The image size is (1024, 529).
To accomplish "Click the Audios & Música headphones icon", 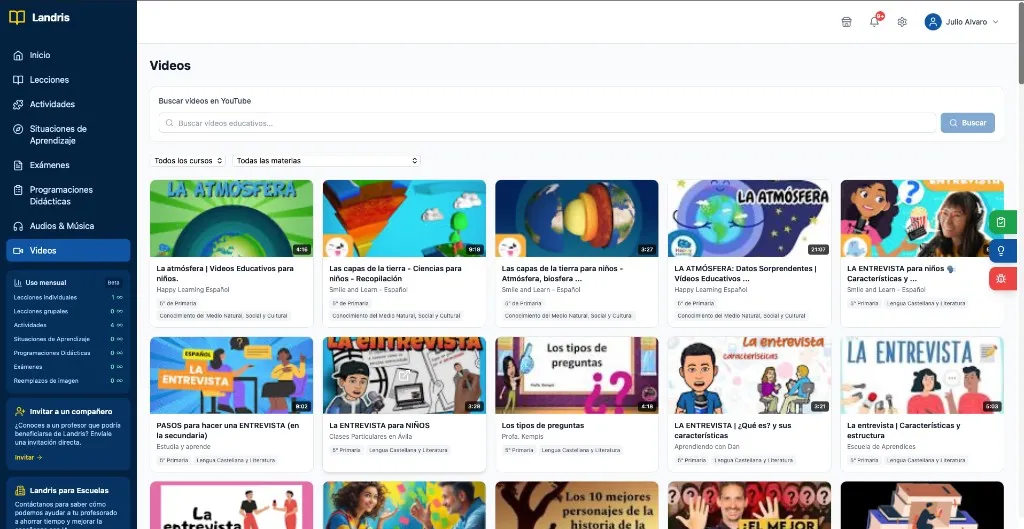I will tap(18, 226).
